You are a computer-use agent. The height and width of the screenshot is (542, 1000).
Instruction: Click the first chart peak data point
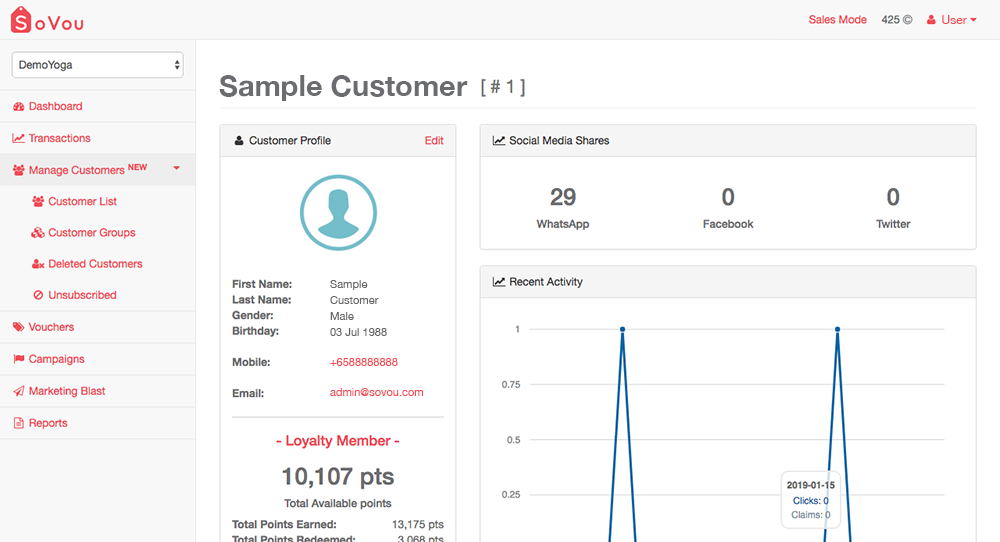622,329
